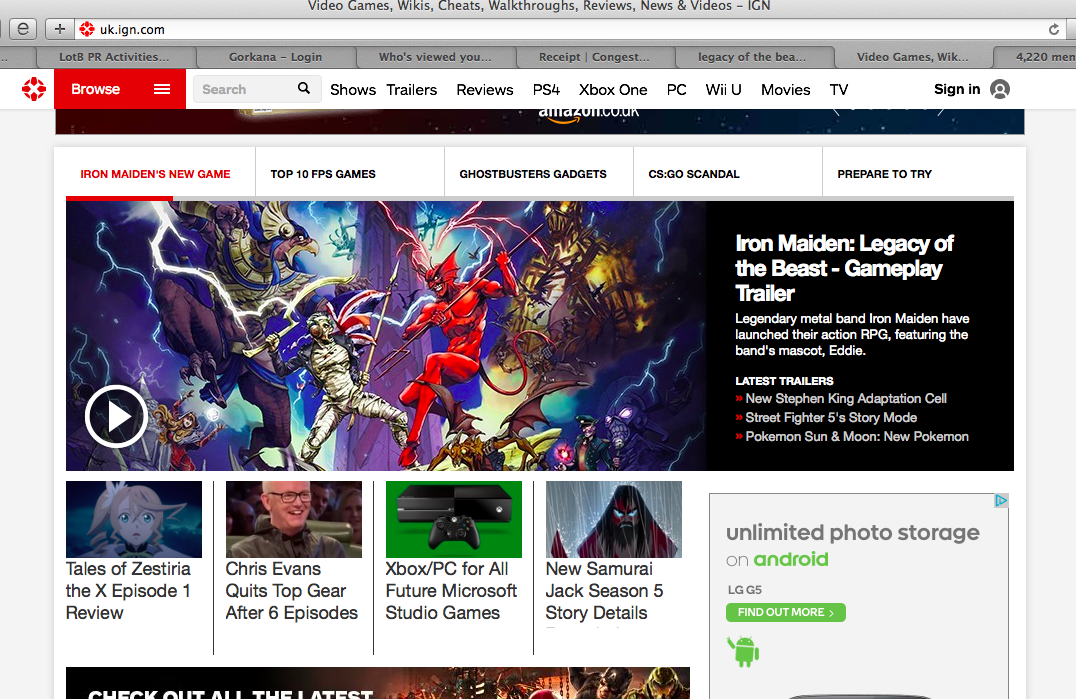
Task: Open Street Fighter 5's Story Mode link
Action: 831,418
